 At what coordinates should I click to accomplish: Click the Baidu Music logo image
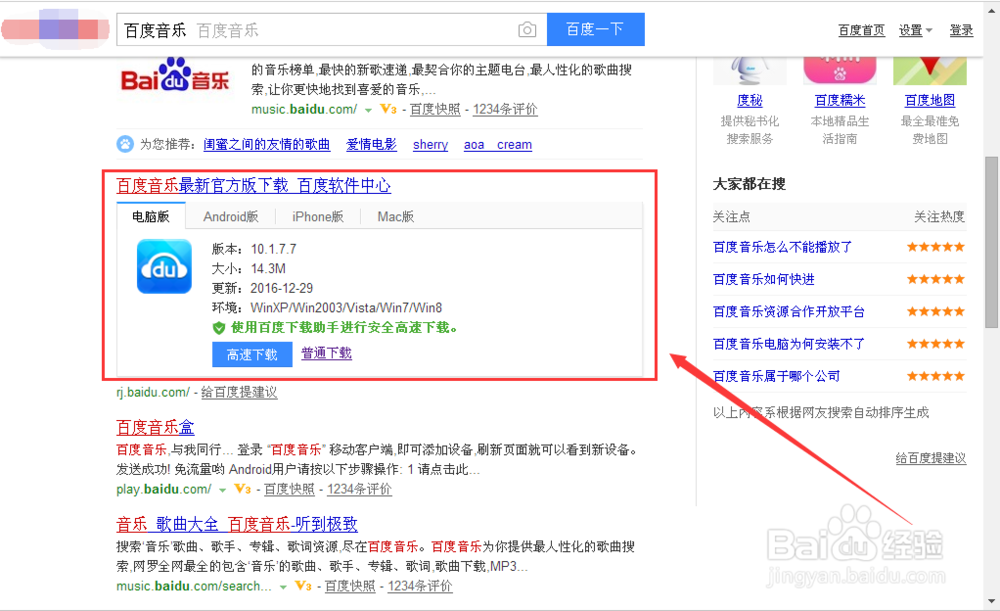pos(175,77)
